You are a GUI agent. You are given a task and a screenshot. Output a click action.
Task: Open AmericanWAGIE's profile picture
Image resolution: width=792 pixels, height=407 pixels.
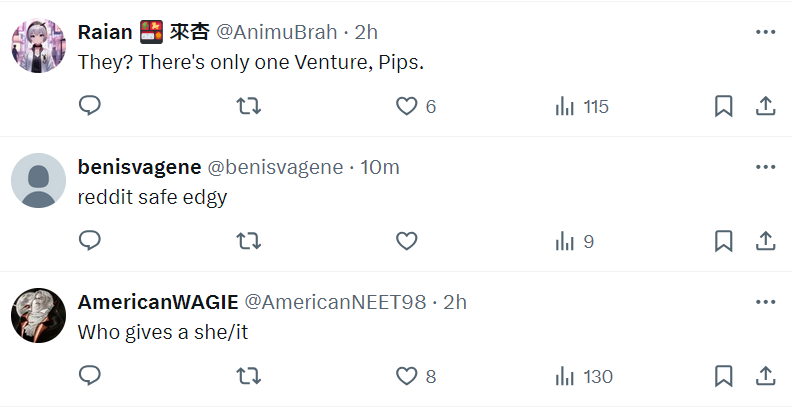click(38, 315)
